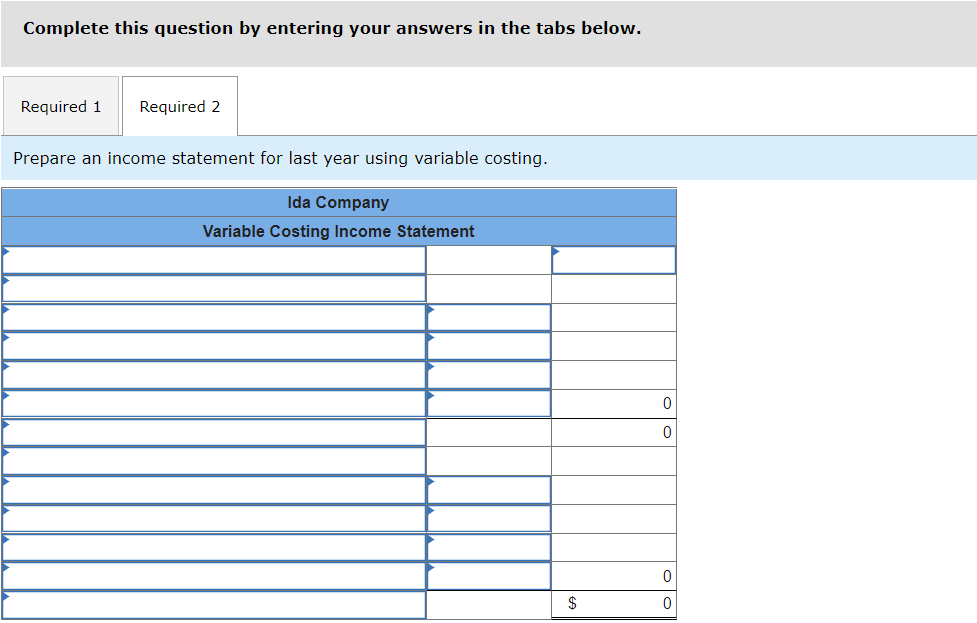Open the second row account label dropdown
Screen dimensions: 977x623
(214, 288)
